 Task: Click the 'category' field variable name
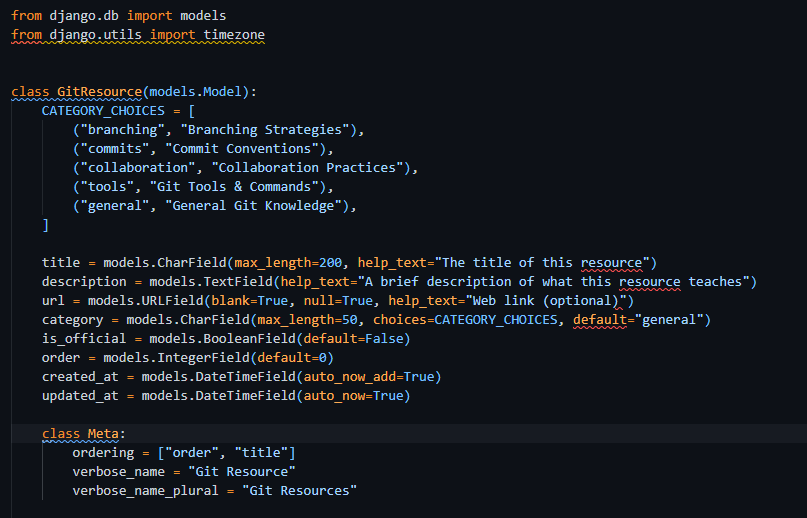point(73,320)
